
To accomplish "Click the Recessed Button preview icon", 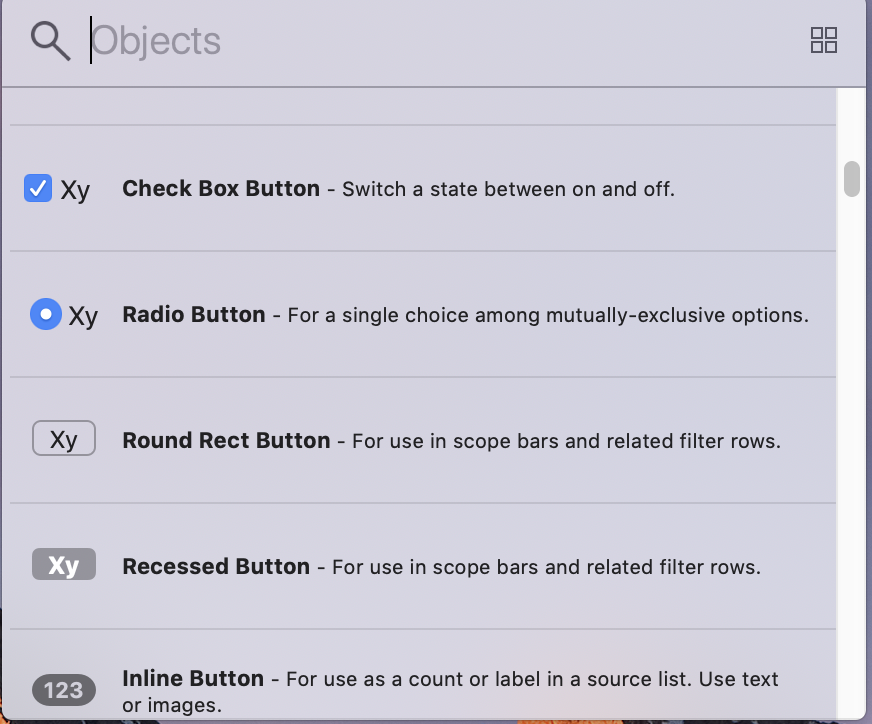I will [x=64, y=565].
